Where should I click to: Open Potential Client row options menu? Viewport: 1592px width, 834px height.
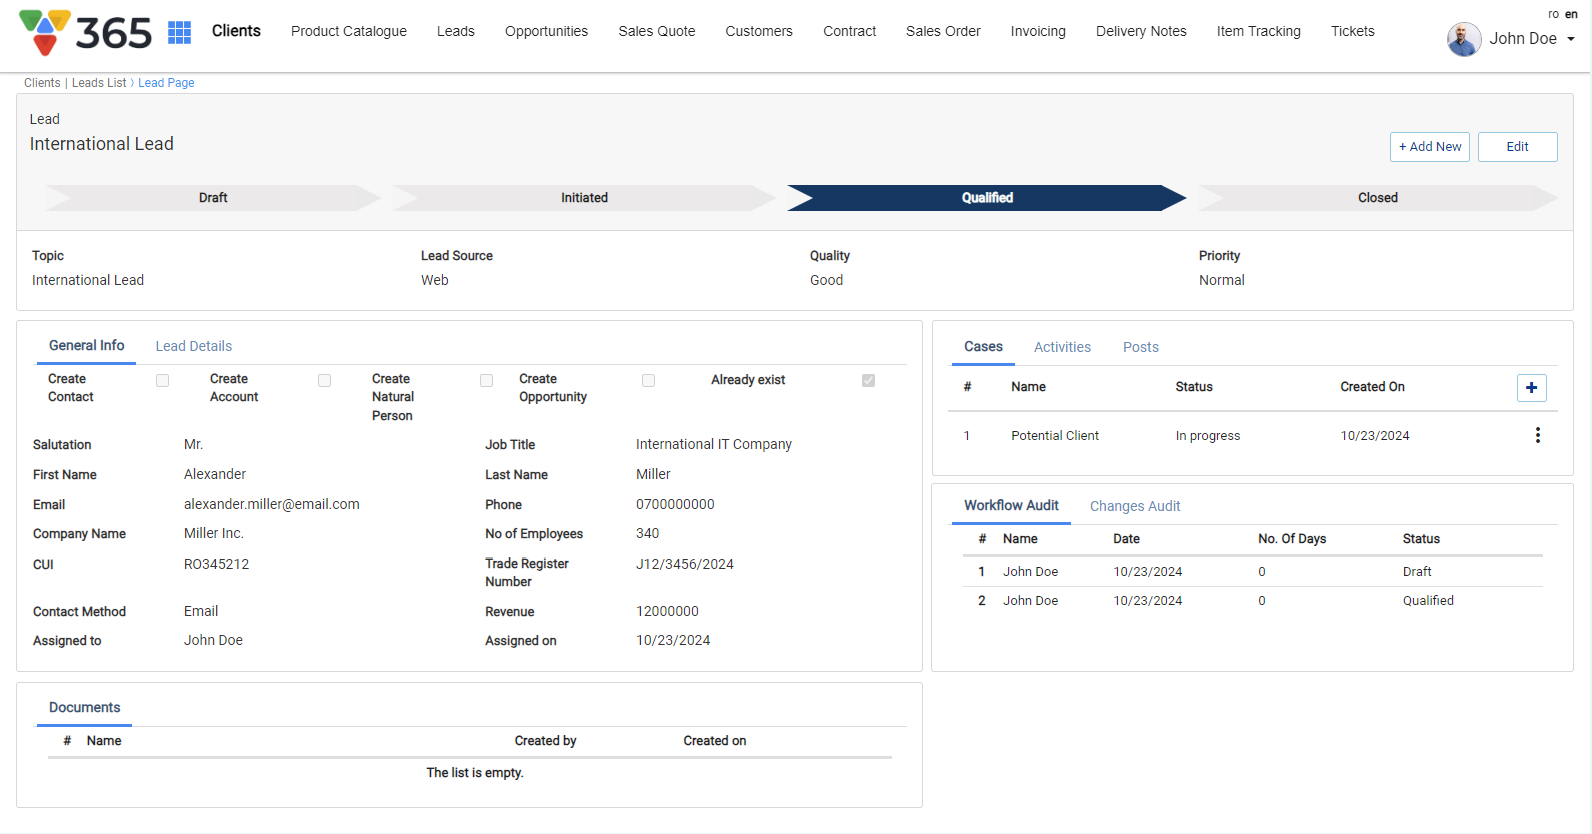pyautogui.click(x=1537, y=435)
